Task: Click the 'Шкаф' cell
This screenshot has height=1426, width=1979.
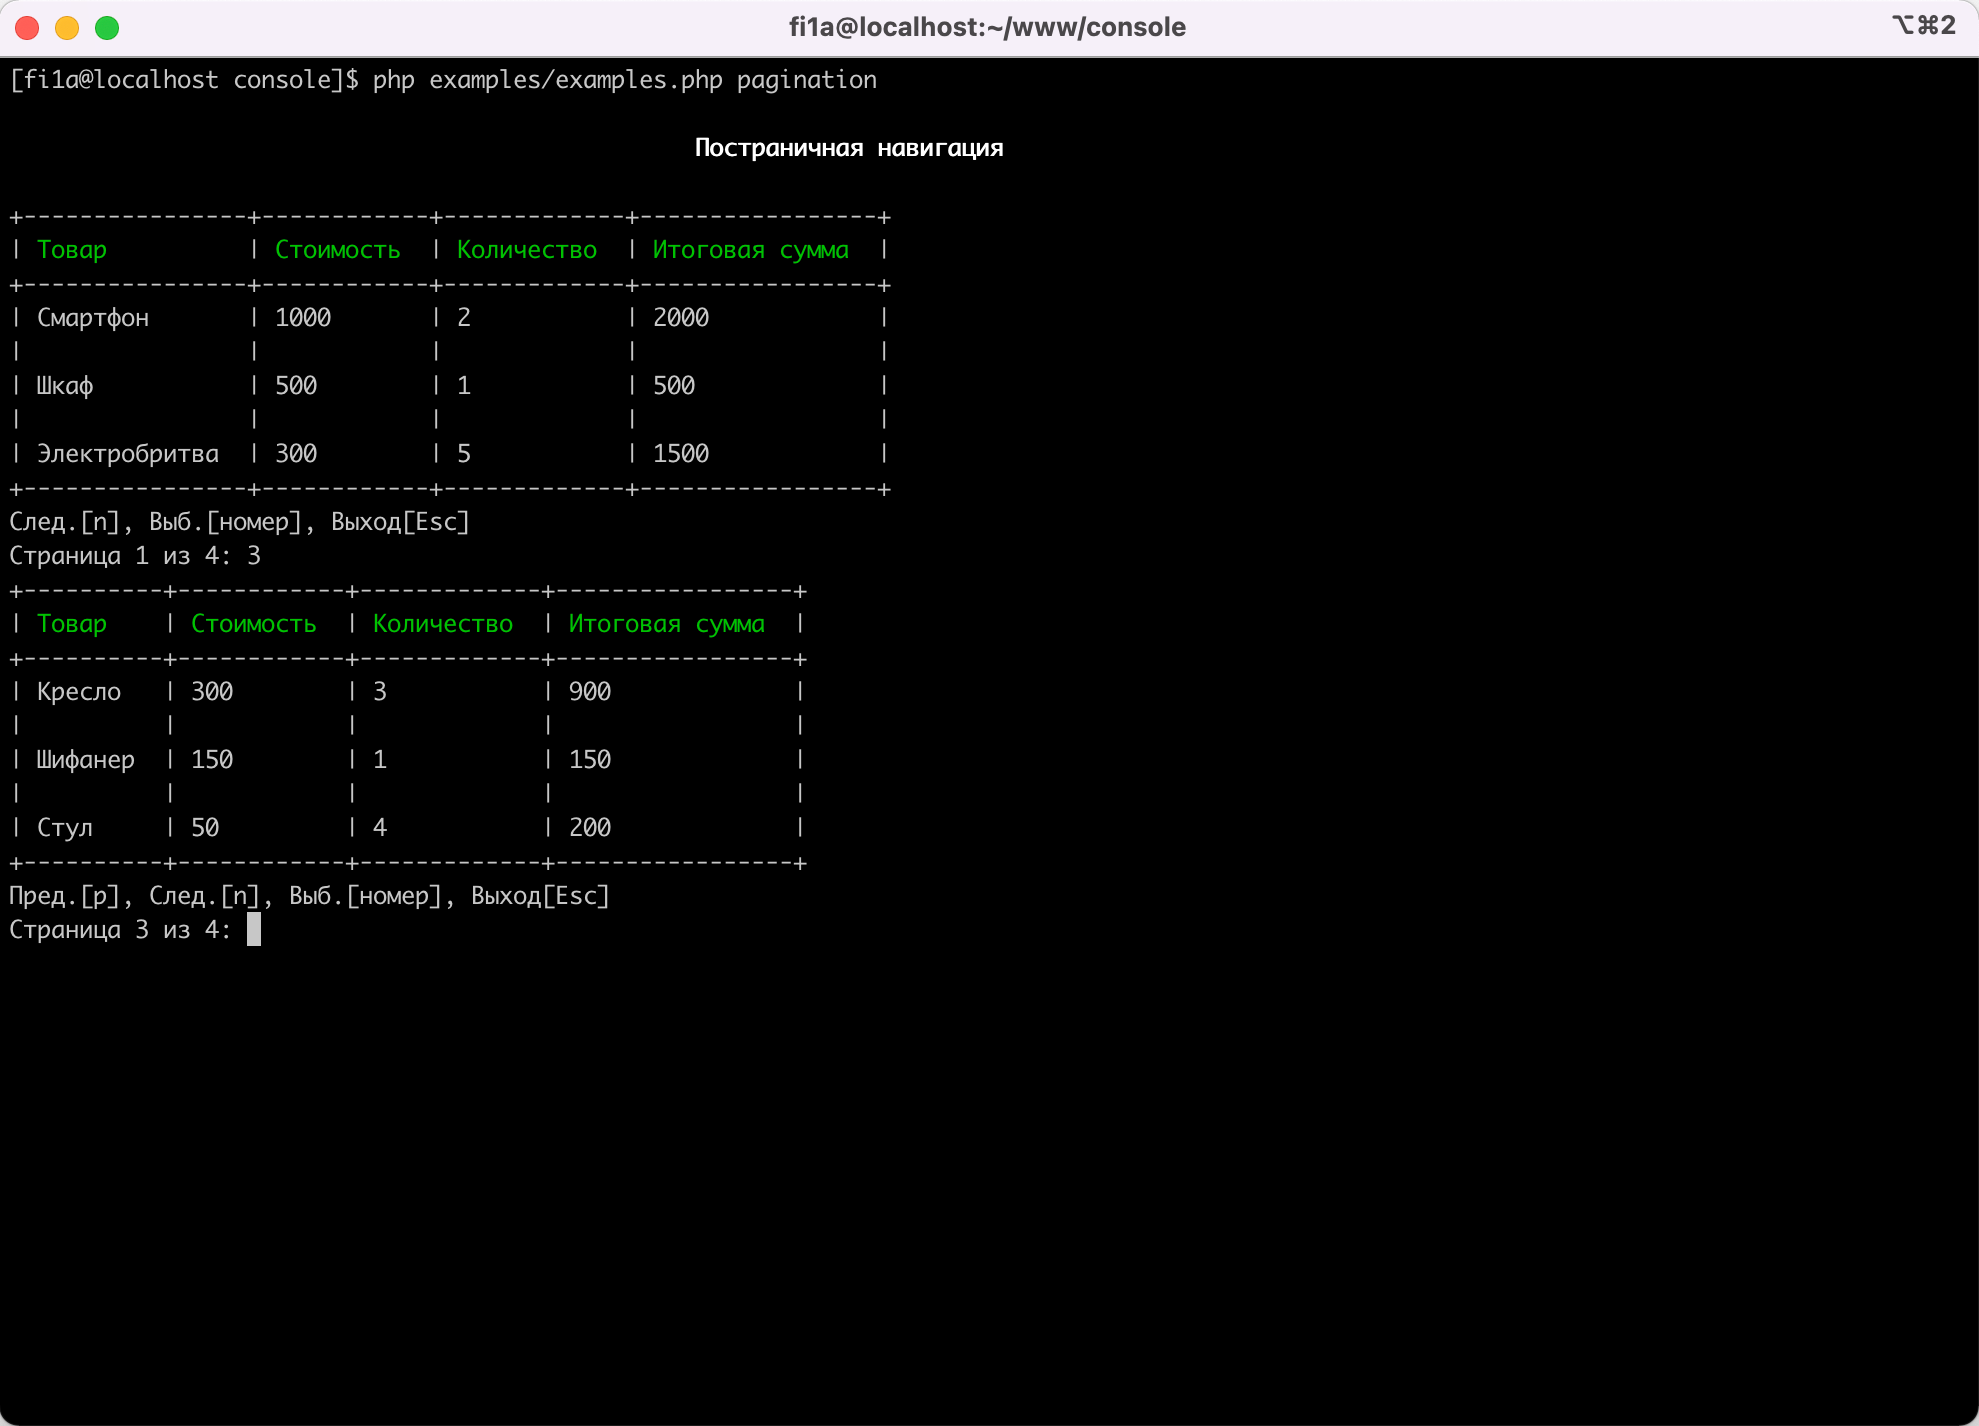Action: [x=65, y=386]
